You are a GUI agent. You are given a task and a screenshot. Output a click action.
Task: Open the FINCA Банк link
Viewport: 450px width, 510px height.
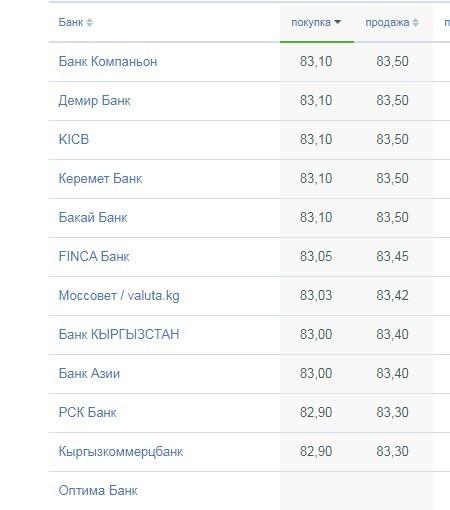point(94,257)
